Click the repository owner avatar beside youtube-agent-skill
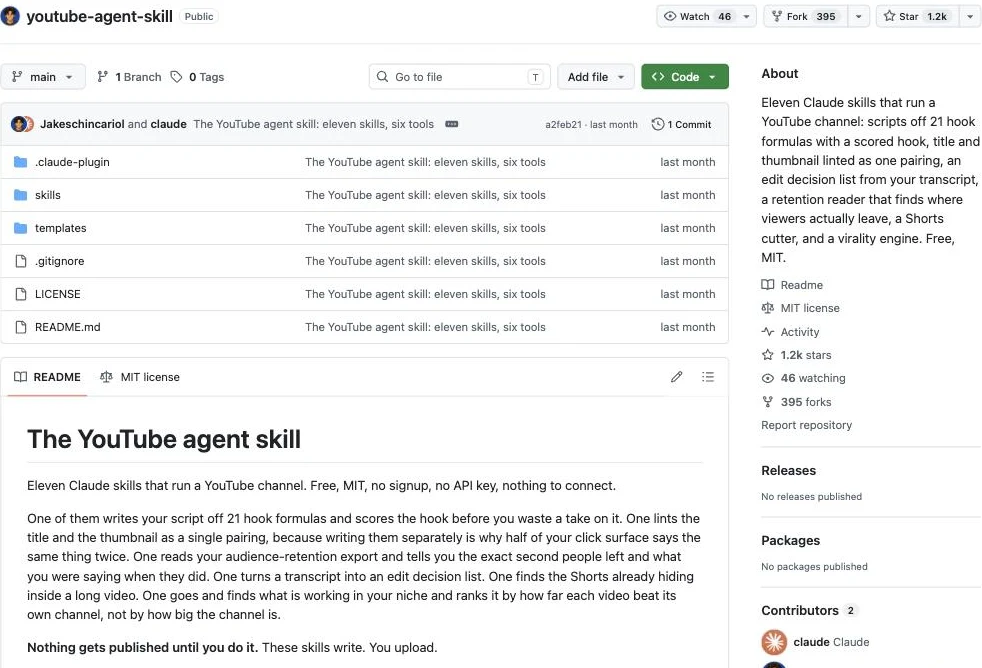The height and width of the screenshot is (668, 982). [x=10, y=16]
